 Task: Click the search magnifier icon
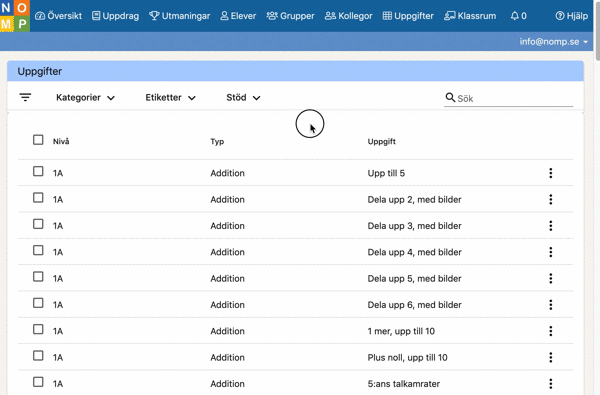[450, 98]
